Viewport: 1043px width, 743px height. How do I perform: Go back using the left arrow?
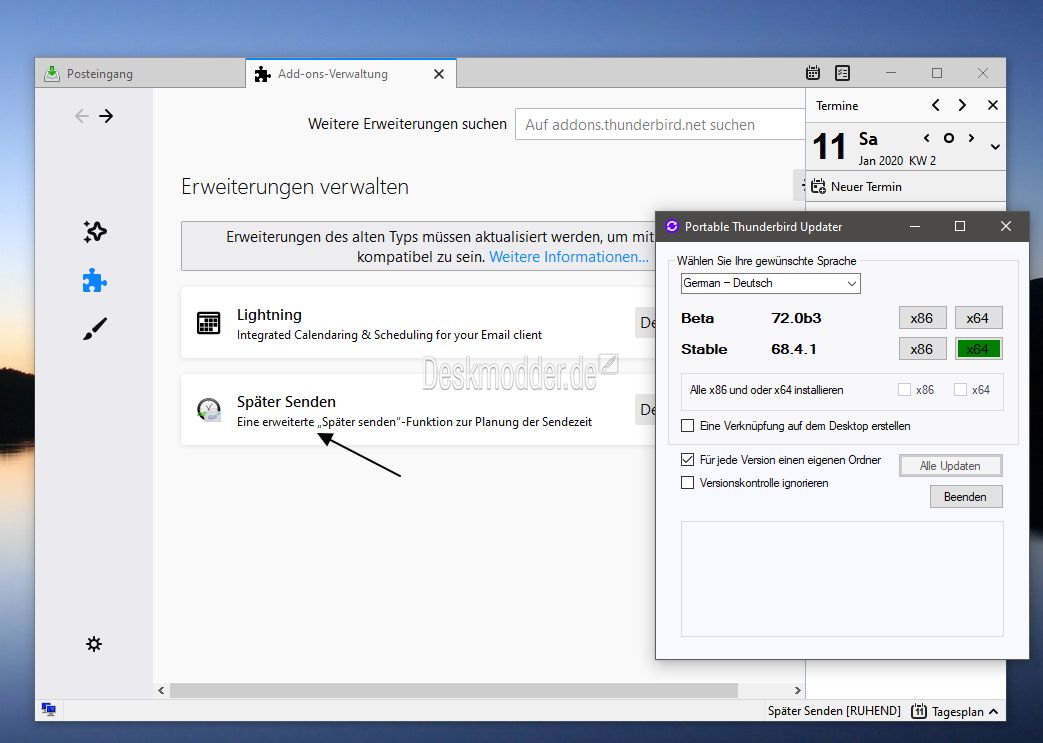(82, 116)
